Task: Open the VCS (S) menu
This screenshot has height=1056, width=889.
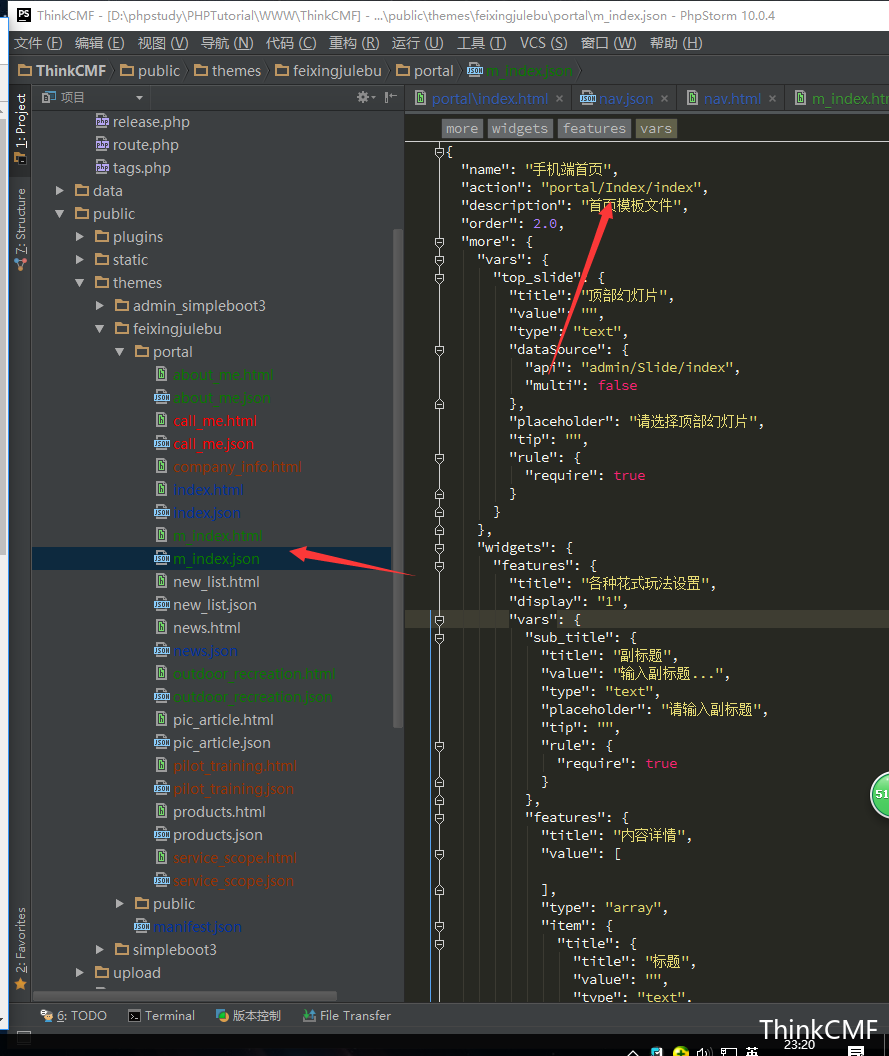Action: (544, 43)
